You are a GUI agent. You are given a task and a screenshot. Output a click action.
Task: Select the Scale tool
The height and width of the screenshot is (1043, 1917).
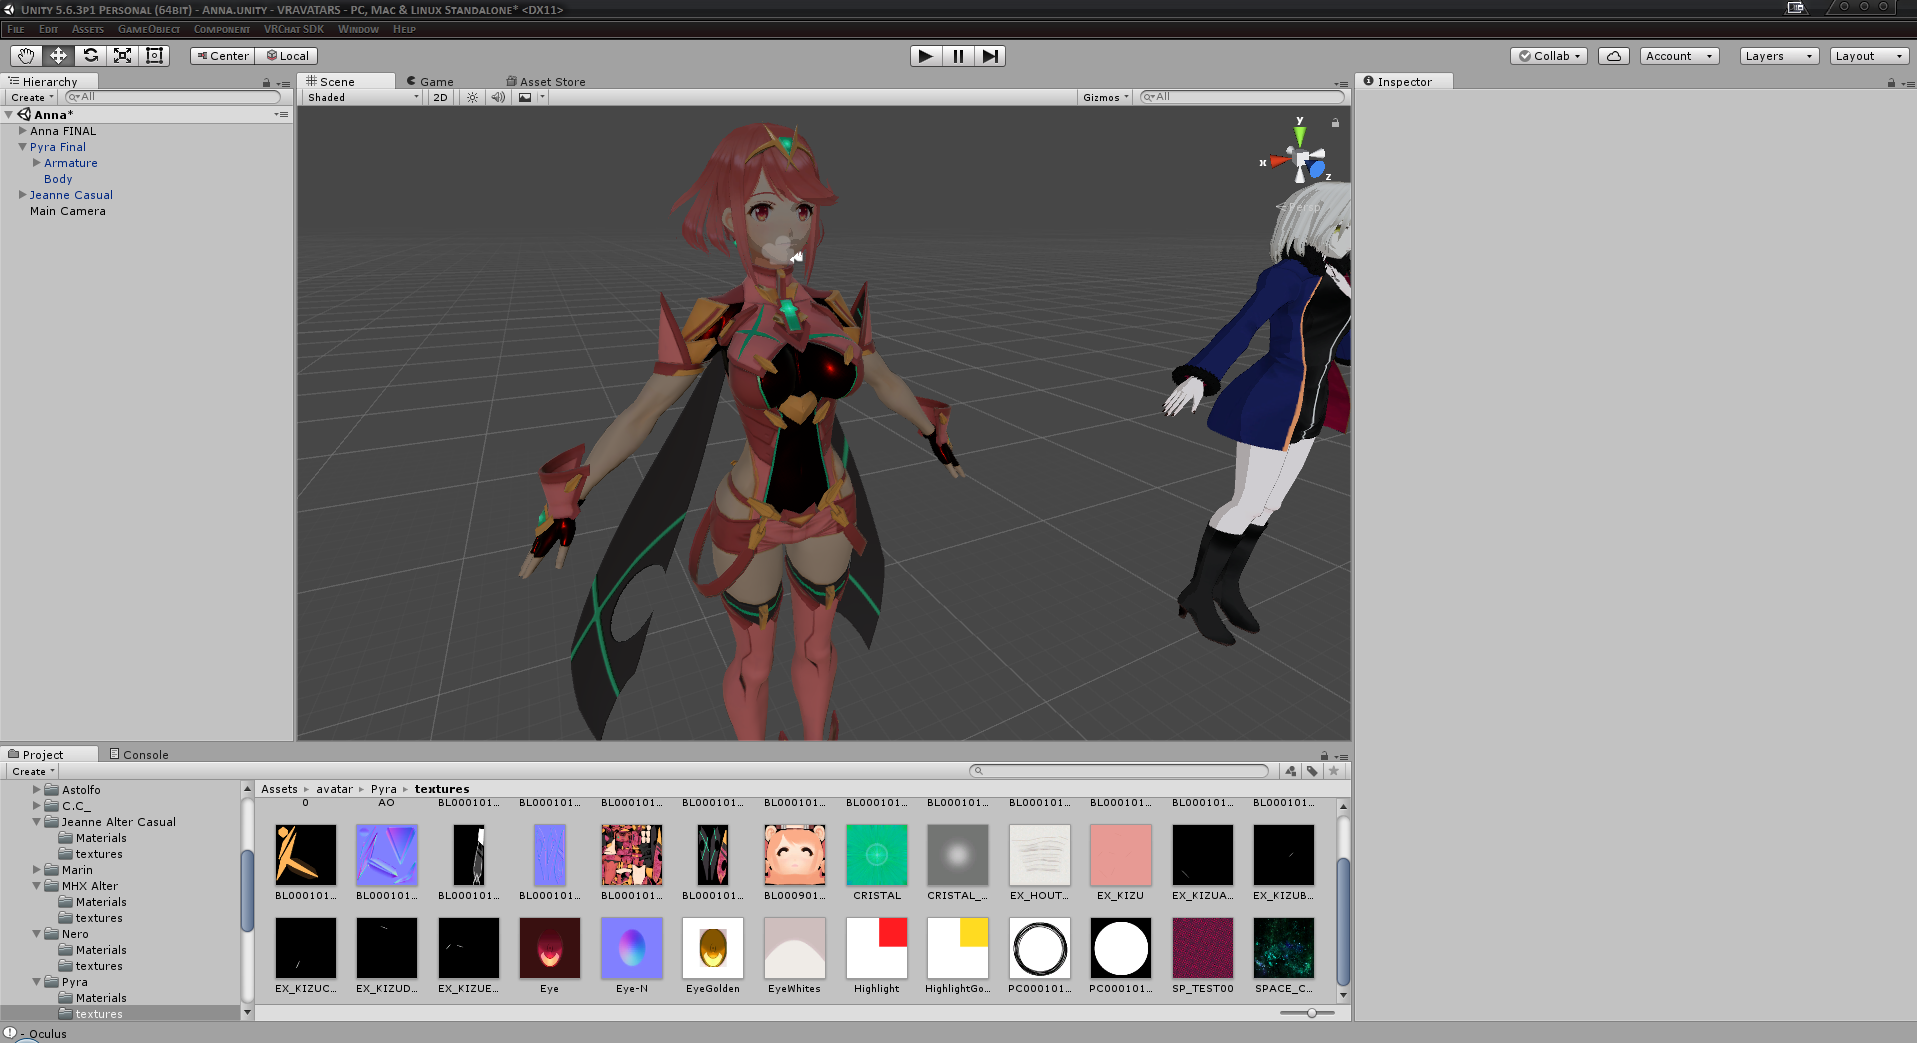pos(122,56)
